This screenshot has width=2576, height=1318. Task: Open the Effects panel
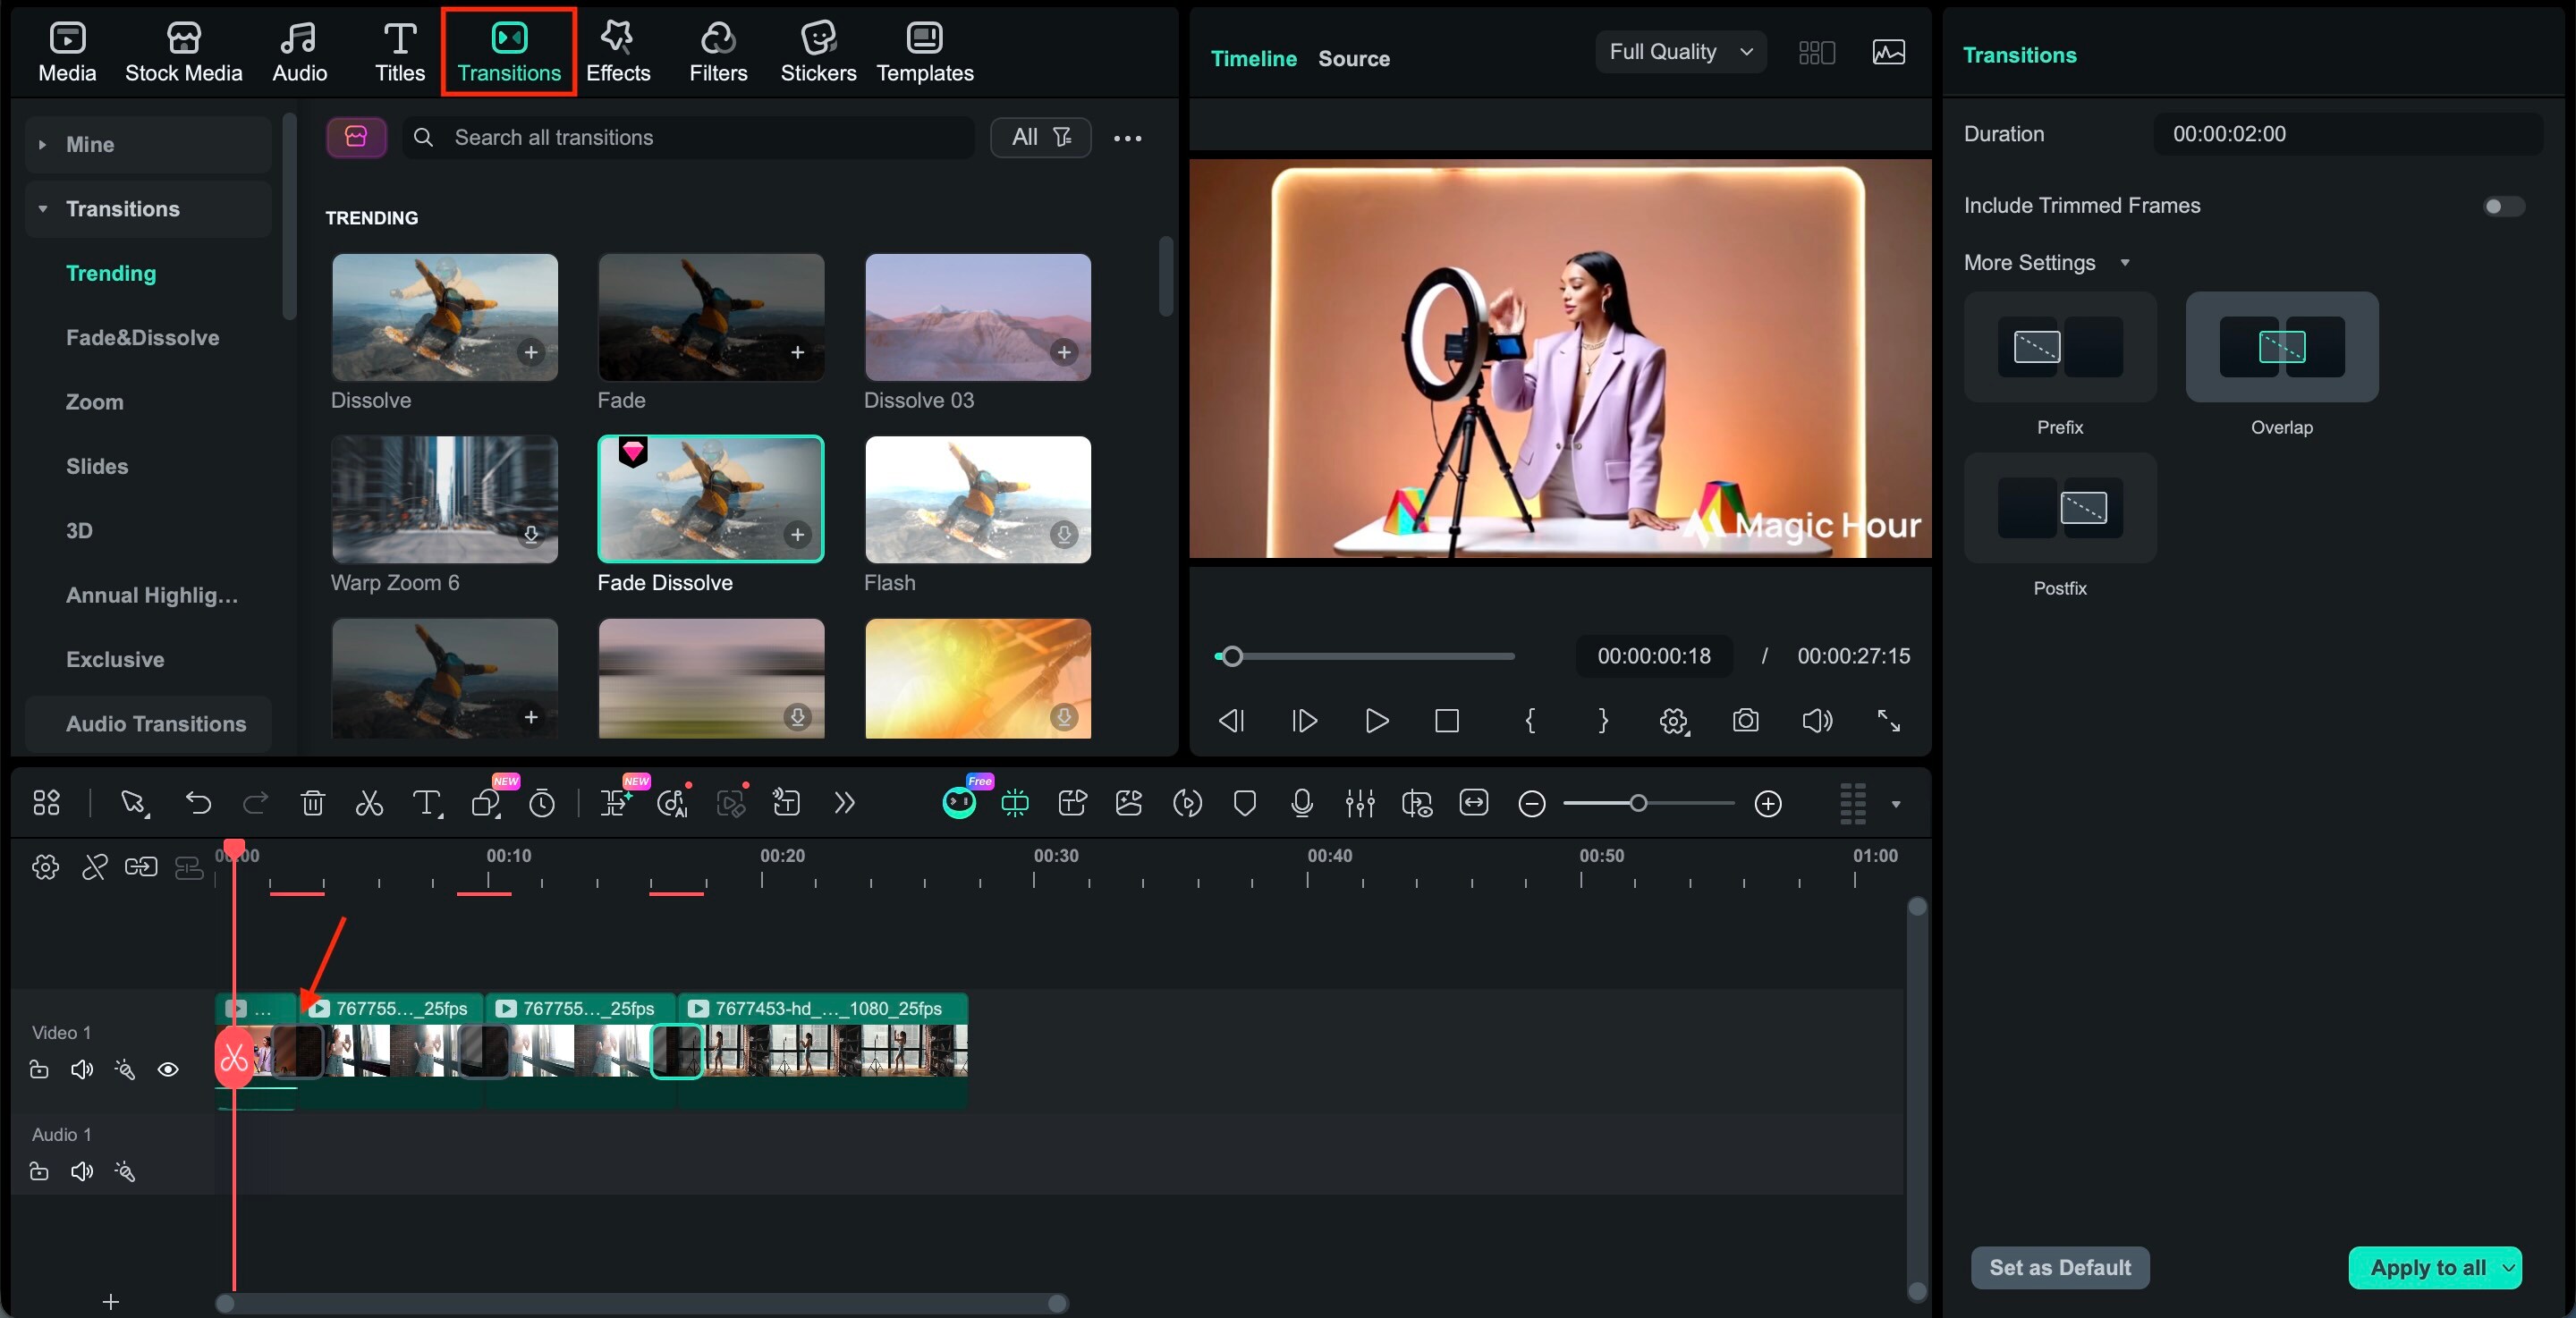click(x=617, y=50)
